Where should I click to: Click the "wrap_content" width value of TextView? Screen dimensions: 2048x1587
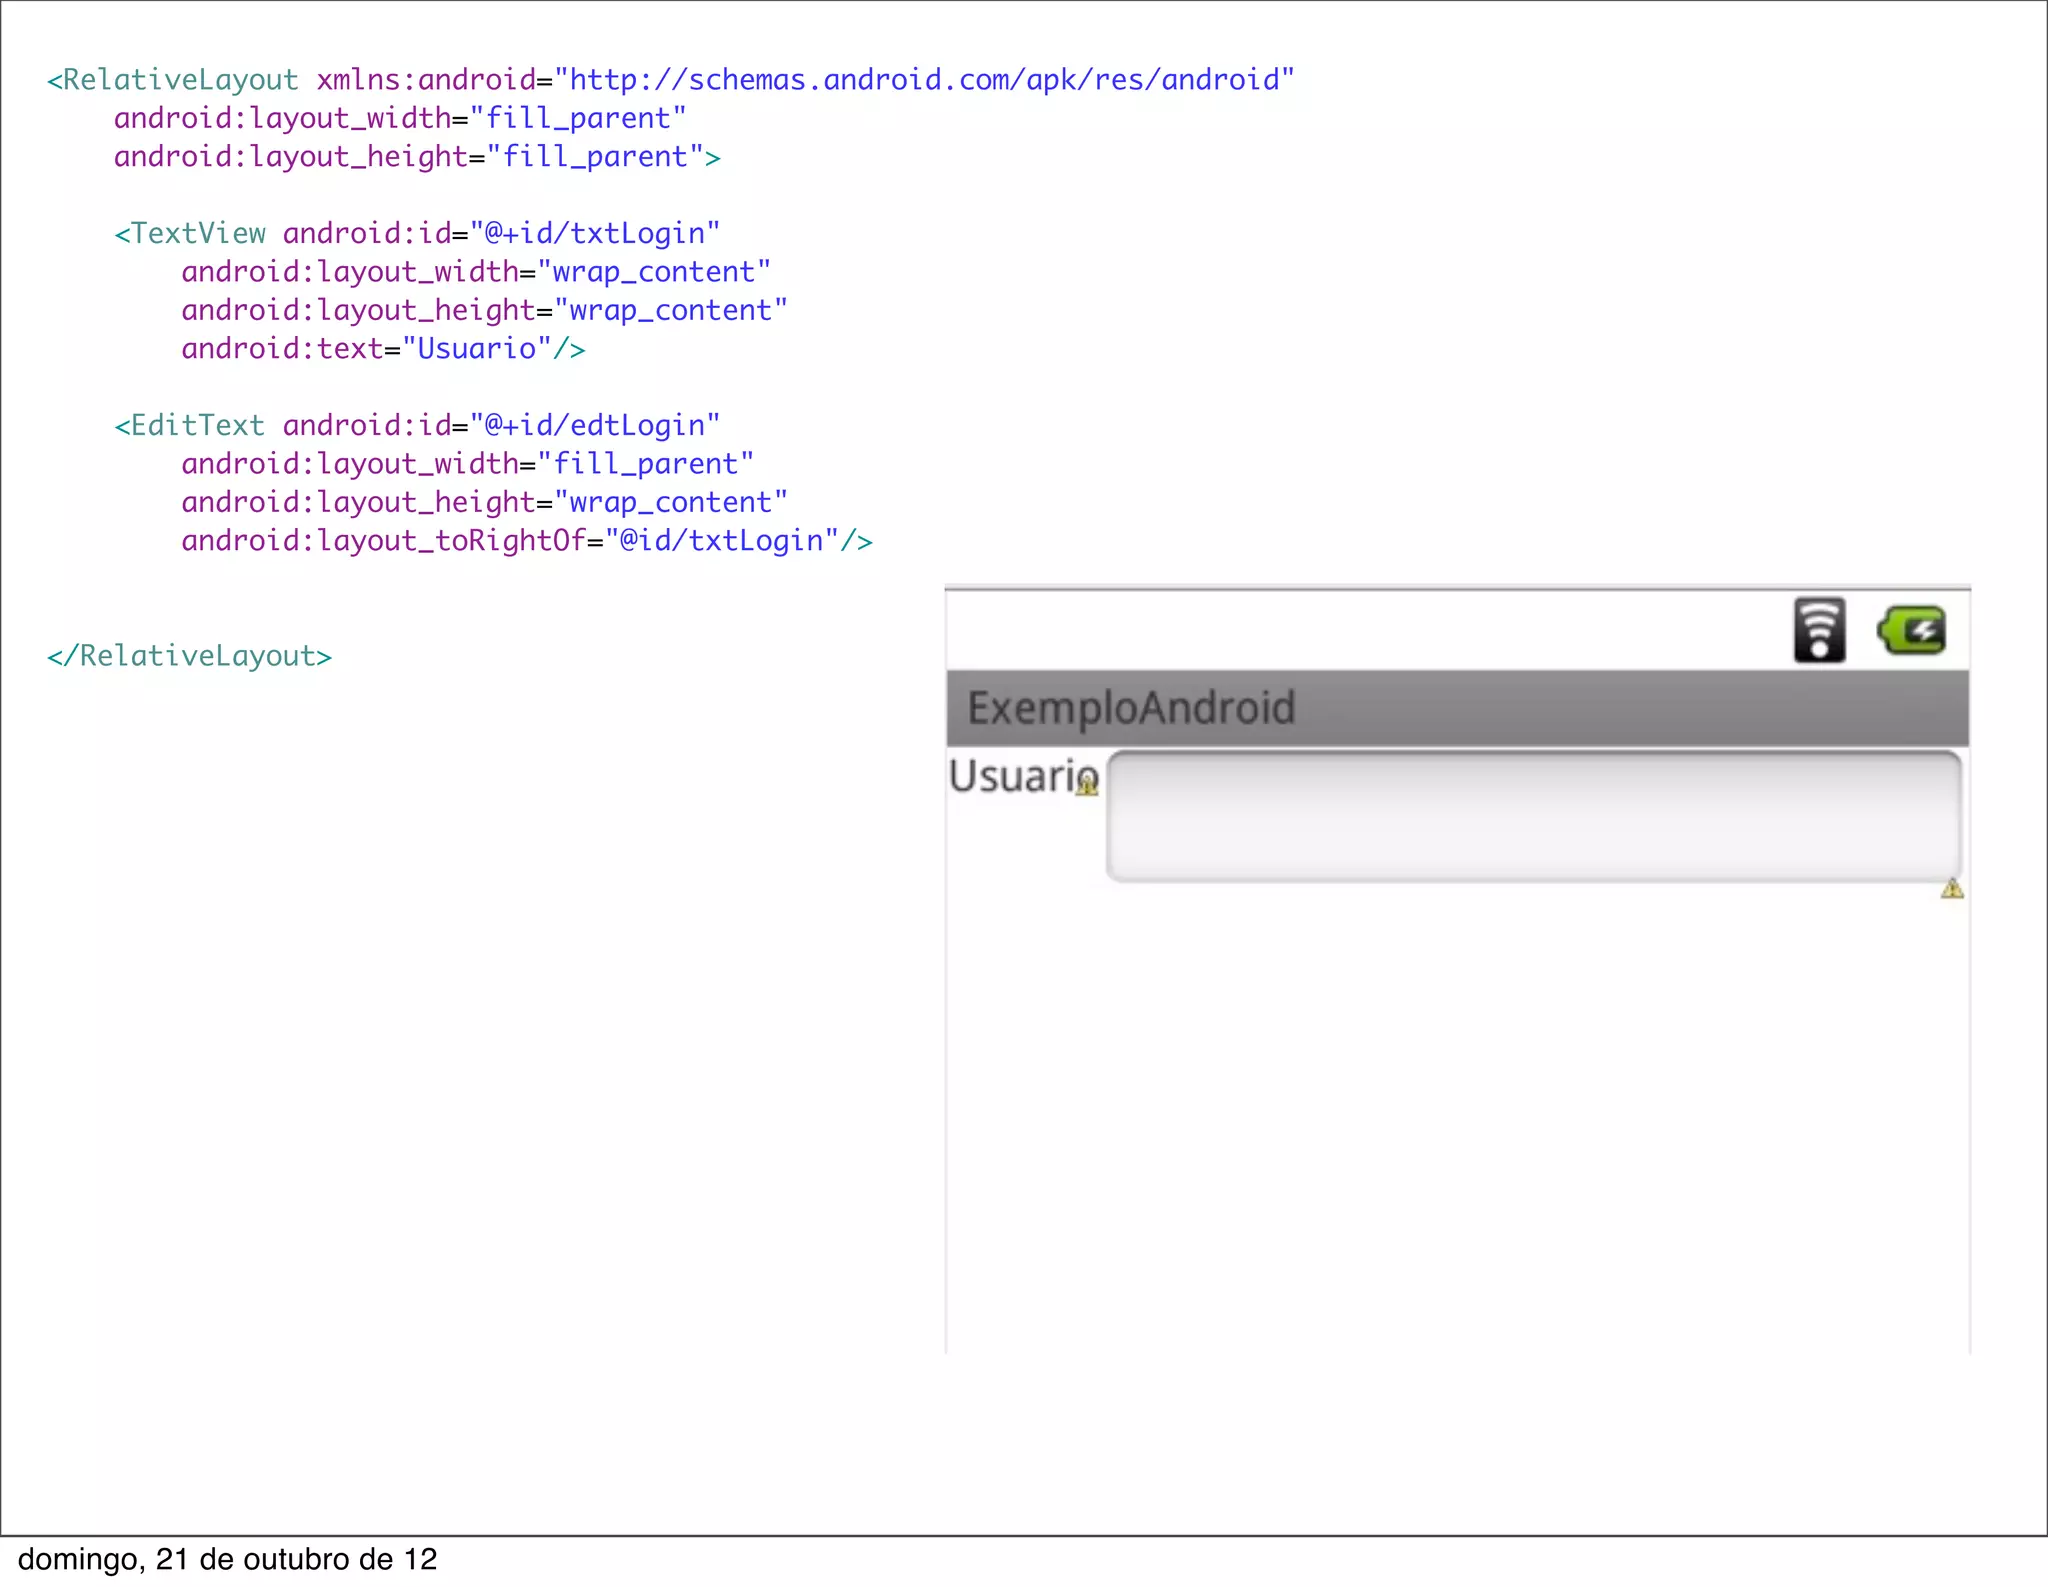tap(654, 272)
